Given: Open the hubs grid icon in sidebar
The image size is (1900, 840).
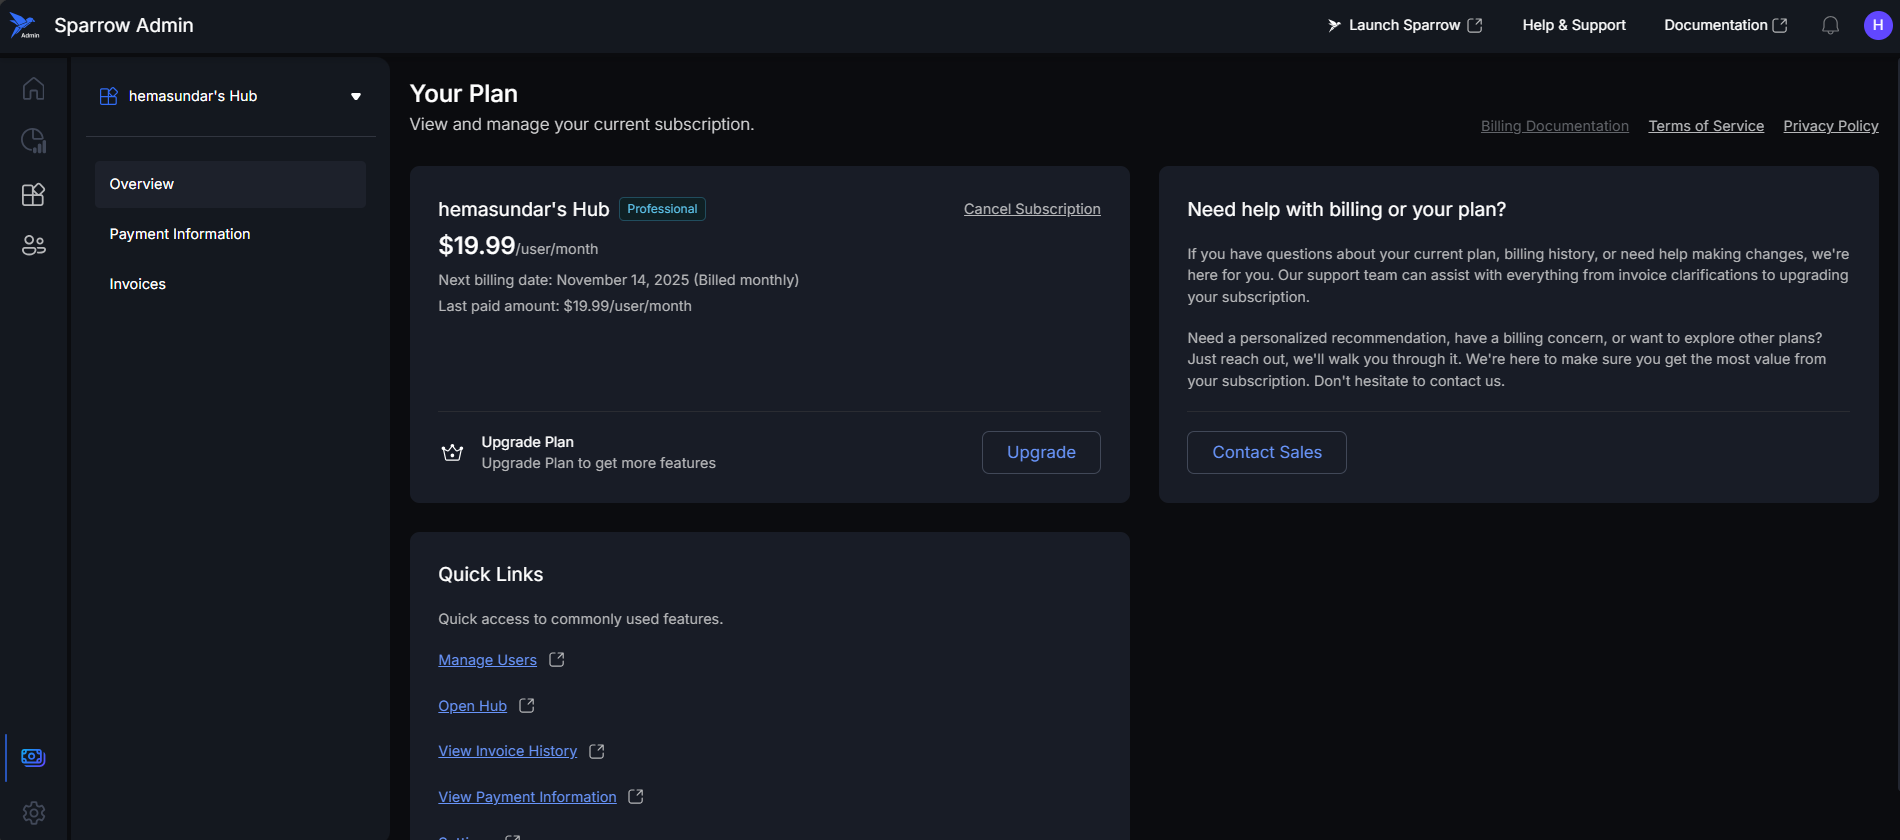Looking at the screenshot, I should click(33, 194).
